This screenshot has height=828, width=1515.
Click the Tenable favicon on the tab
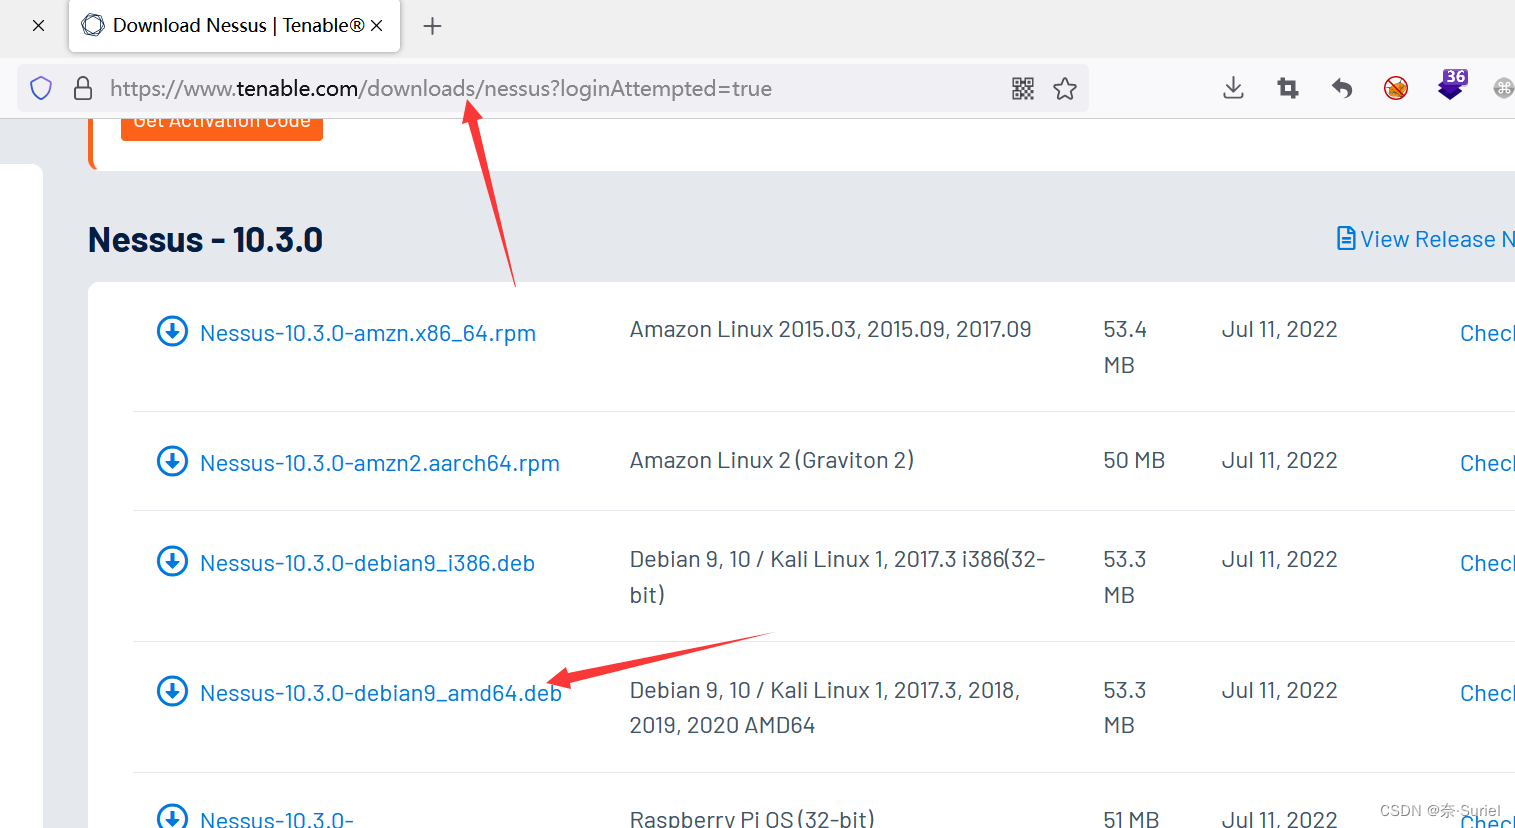(x=93, y=25)
